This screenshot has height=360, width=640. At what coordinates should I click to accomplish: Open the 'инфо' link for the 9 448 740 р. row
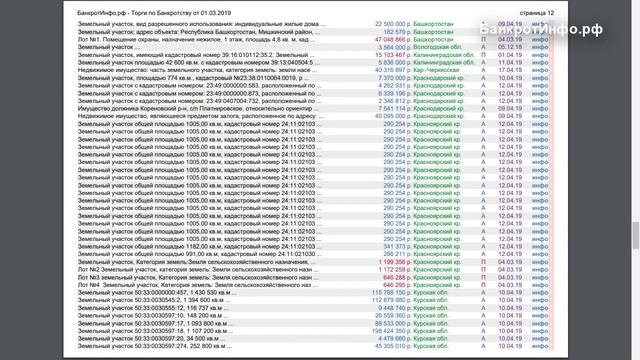coord(540,308)
